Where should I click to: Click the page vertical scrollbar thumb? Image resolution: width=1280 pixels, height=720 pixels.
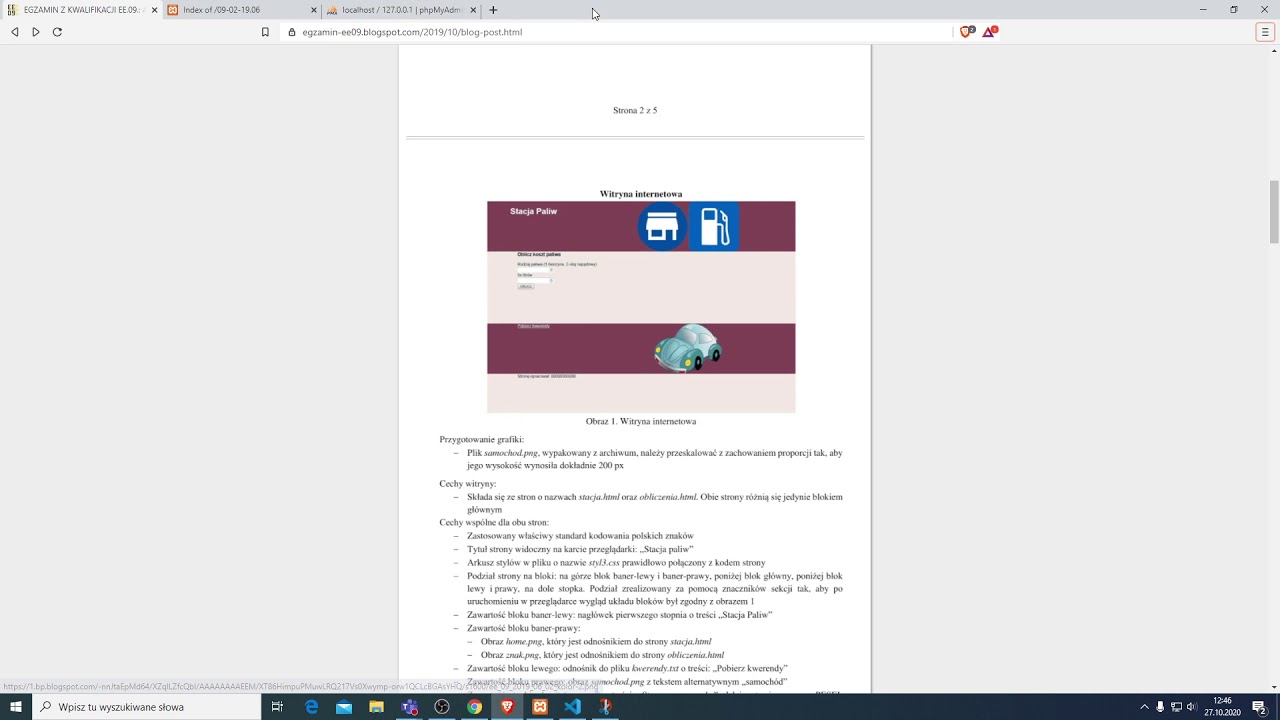pyautogui.click(x=1274, y=211)
